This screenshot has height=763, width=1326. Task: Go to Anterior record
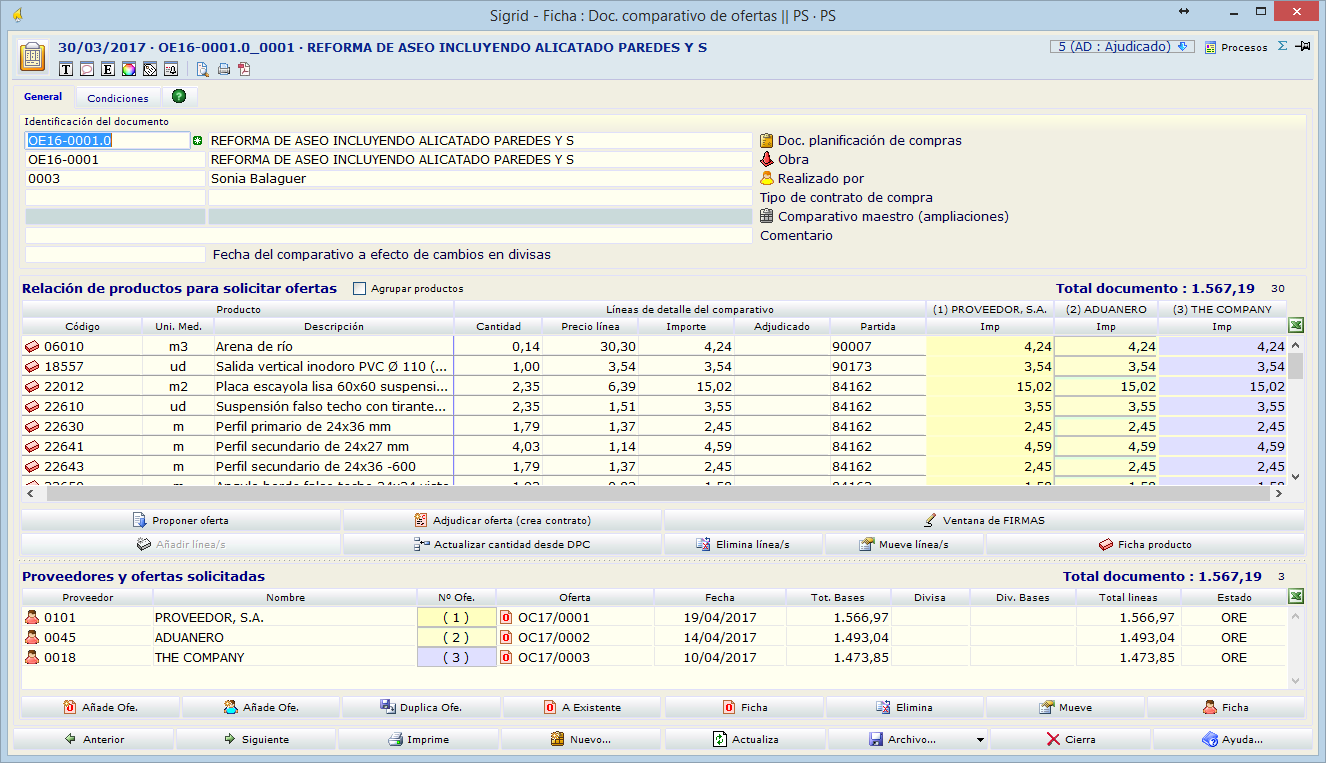(94, 740)
